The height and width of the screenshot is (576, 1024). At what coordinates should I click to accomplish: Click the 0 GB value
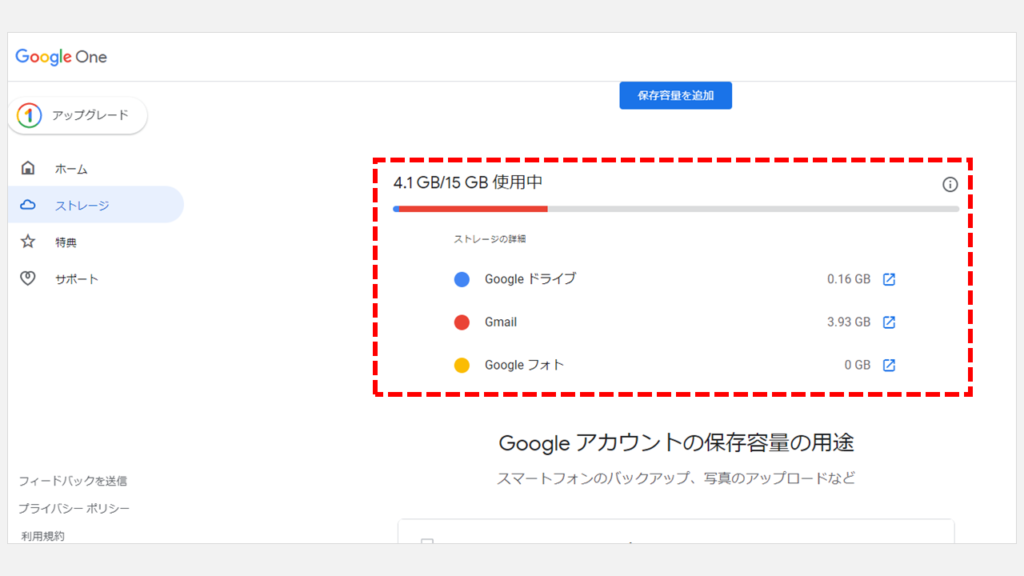[857, 365]
